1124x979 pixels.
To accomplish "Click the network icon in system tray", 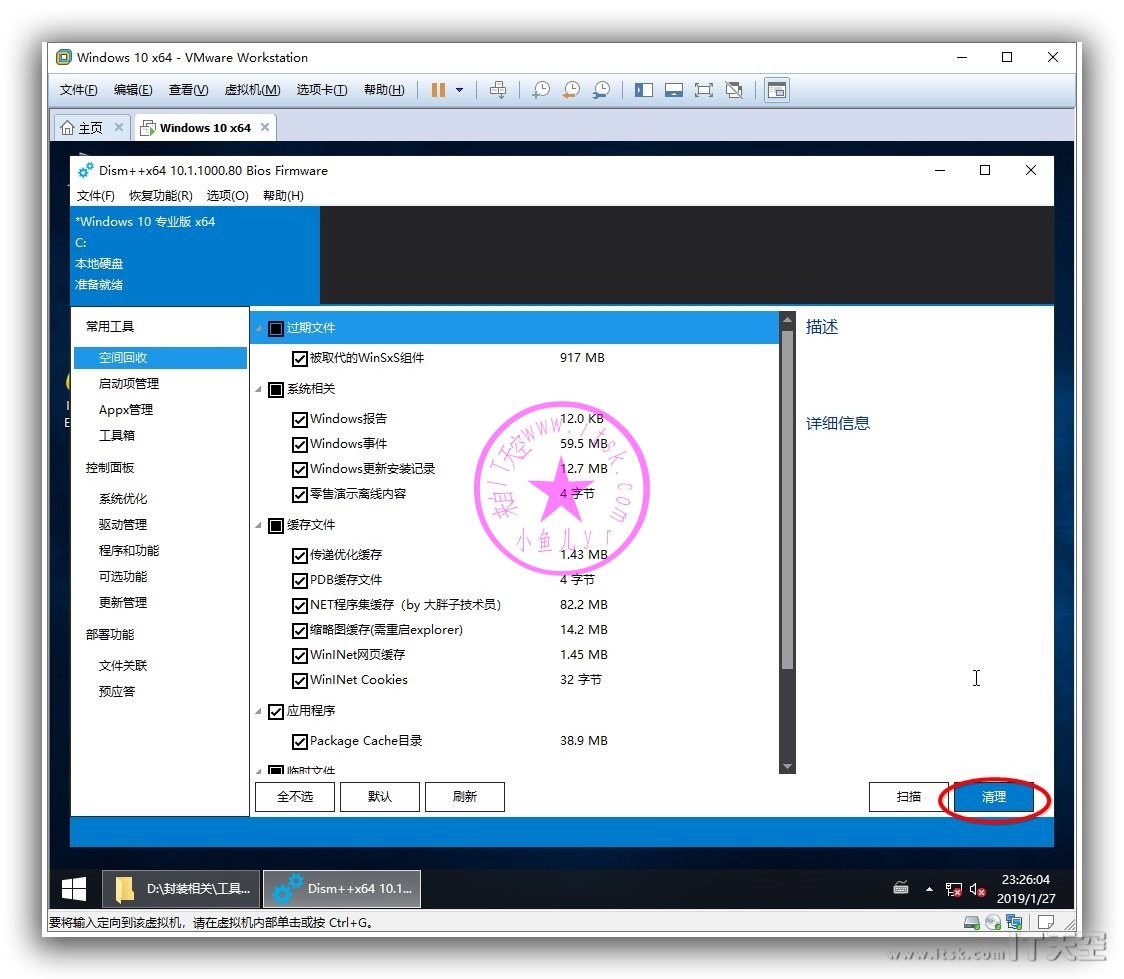I will click(953, 889).
